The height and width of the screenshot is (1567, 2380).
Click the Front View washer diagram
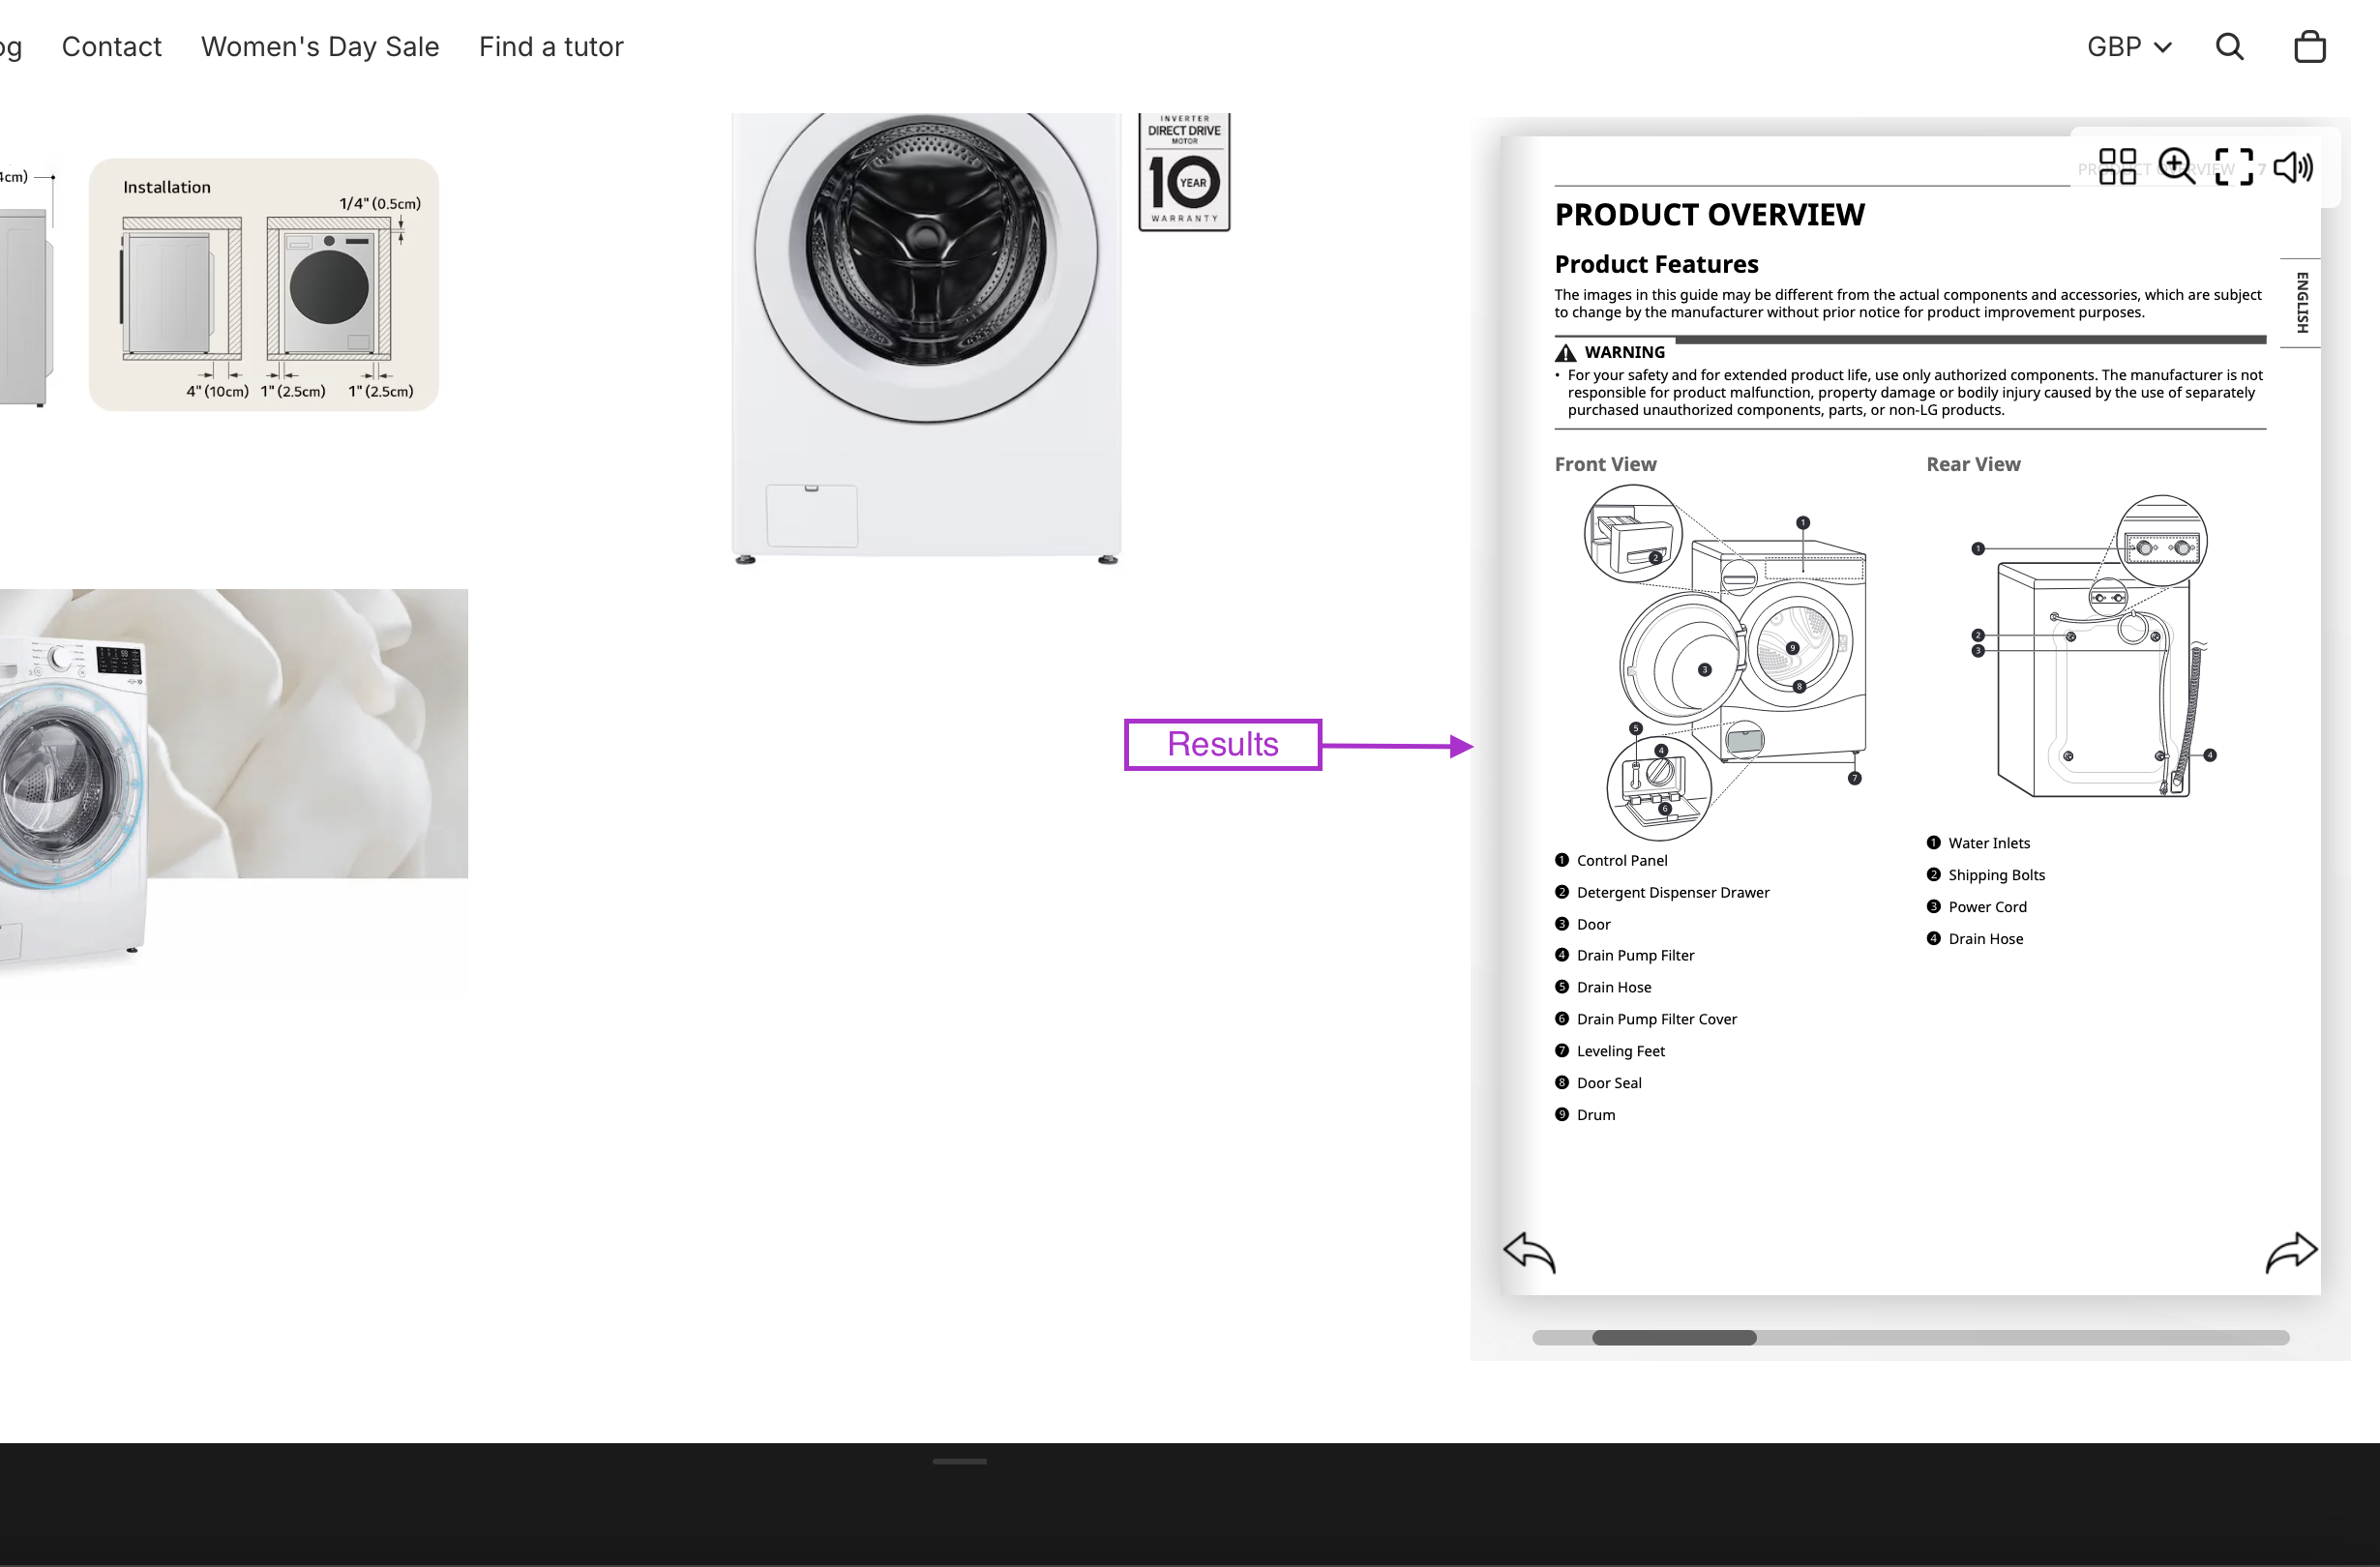click(1726, 662)
